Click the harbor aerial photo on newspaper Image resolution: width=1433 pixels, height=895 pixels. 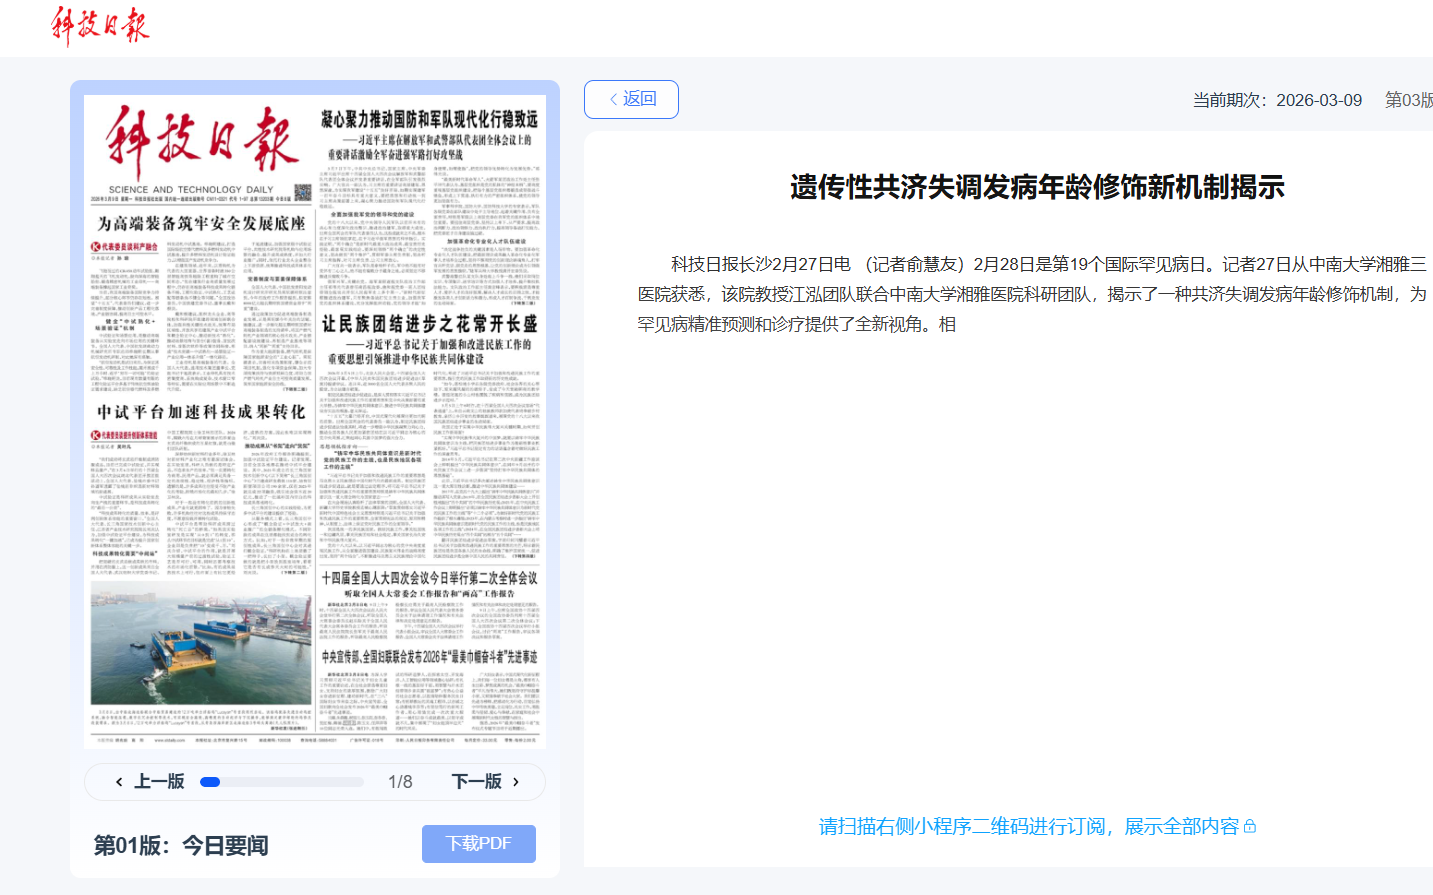[x=201, y=643]
